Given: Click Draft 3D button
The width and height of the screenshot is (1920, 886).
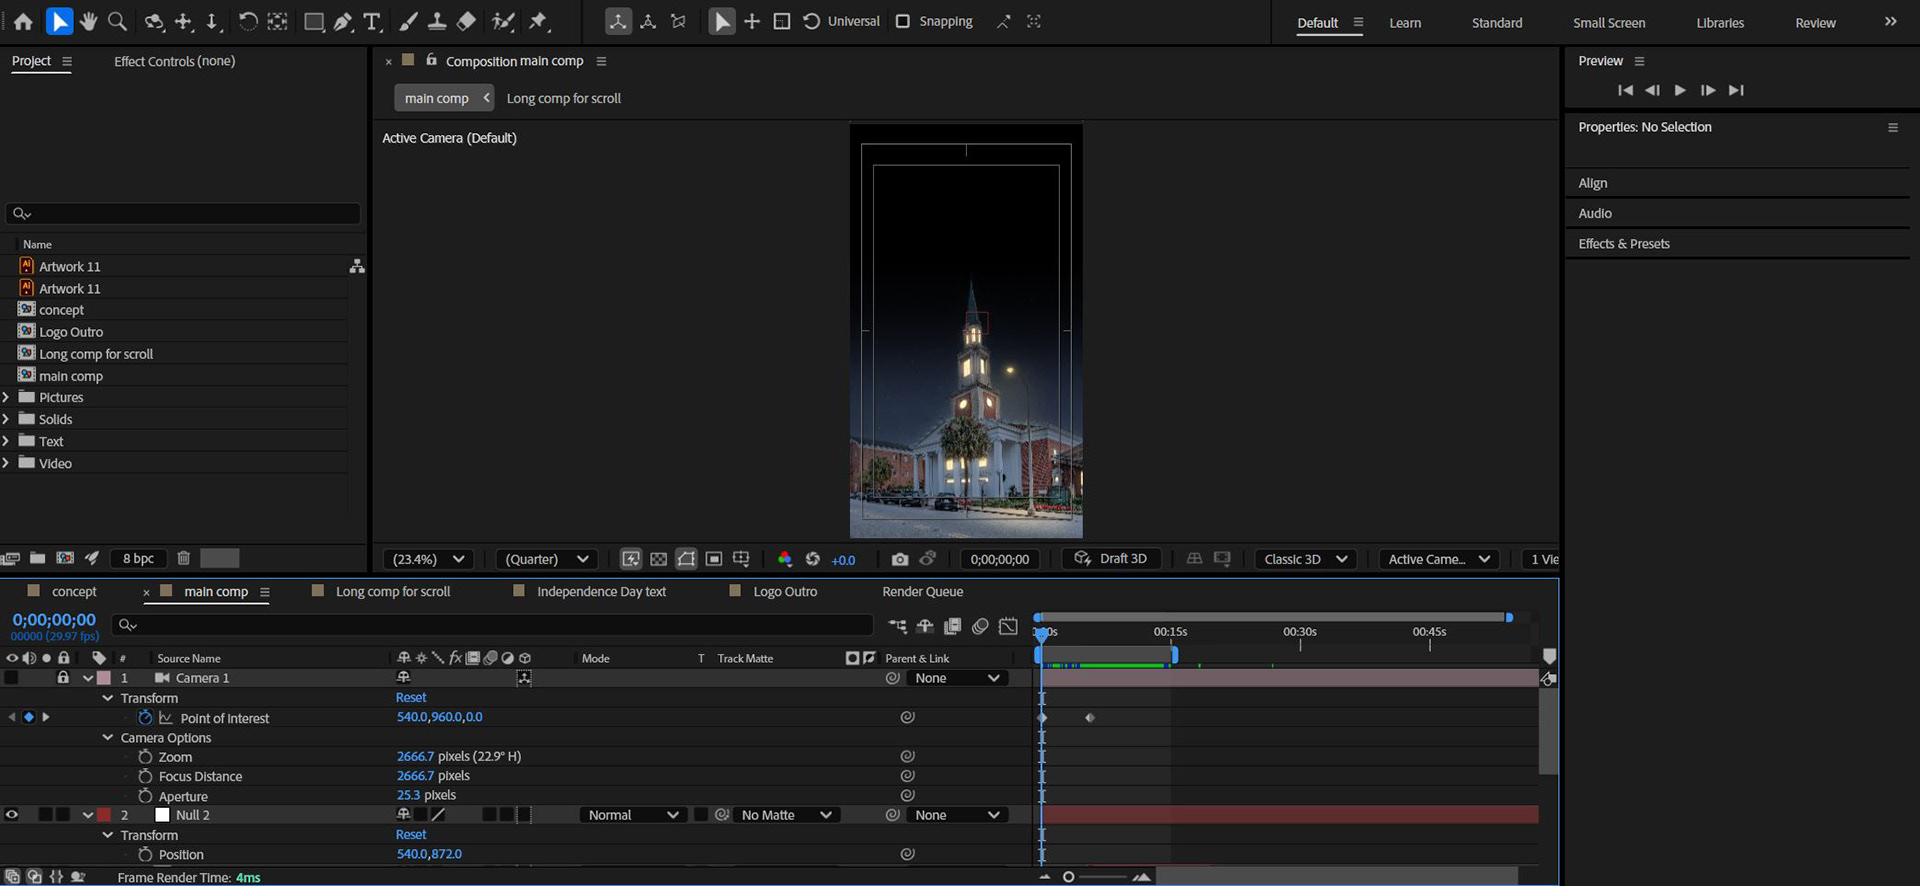Looking at the screenshot, I should [1111, 559].
